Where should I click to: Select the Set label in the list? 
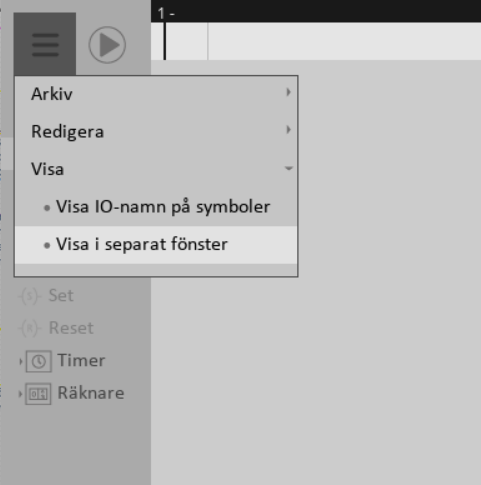(61, 295)
